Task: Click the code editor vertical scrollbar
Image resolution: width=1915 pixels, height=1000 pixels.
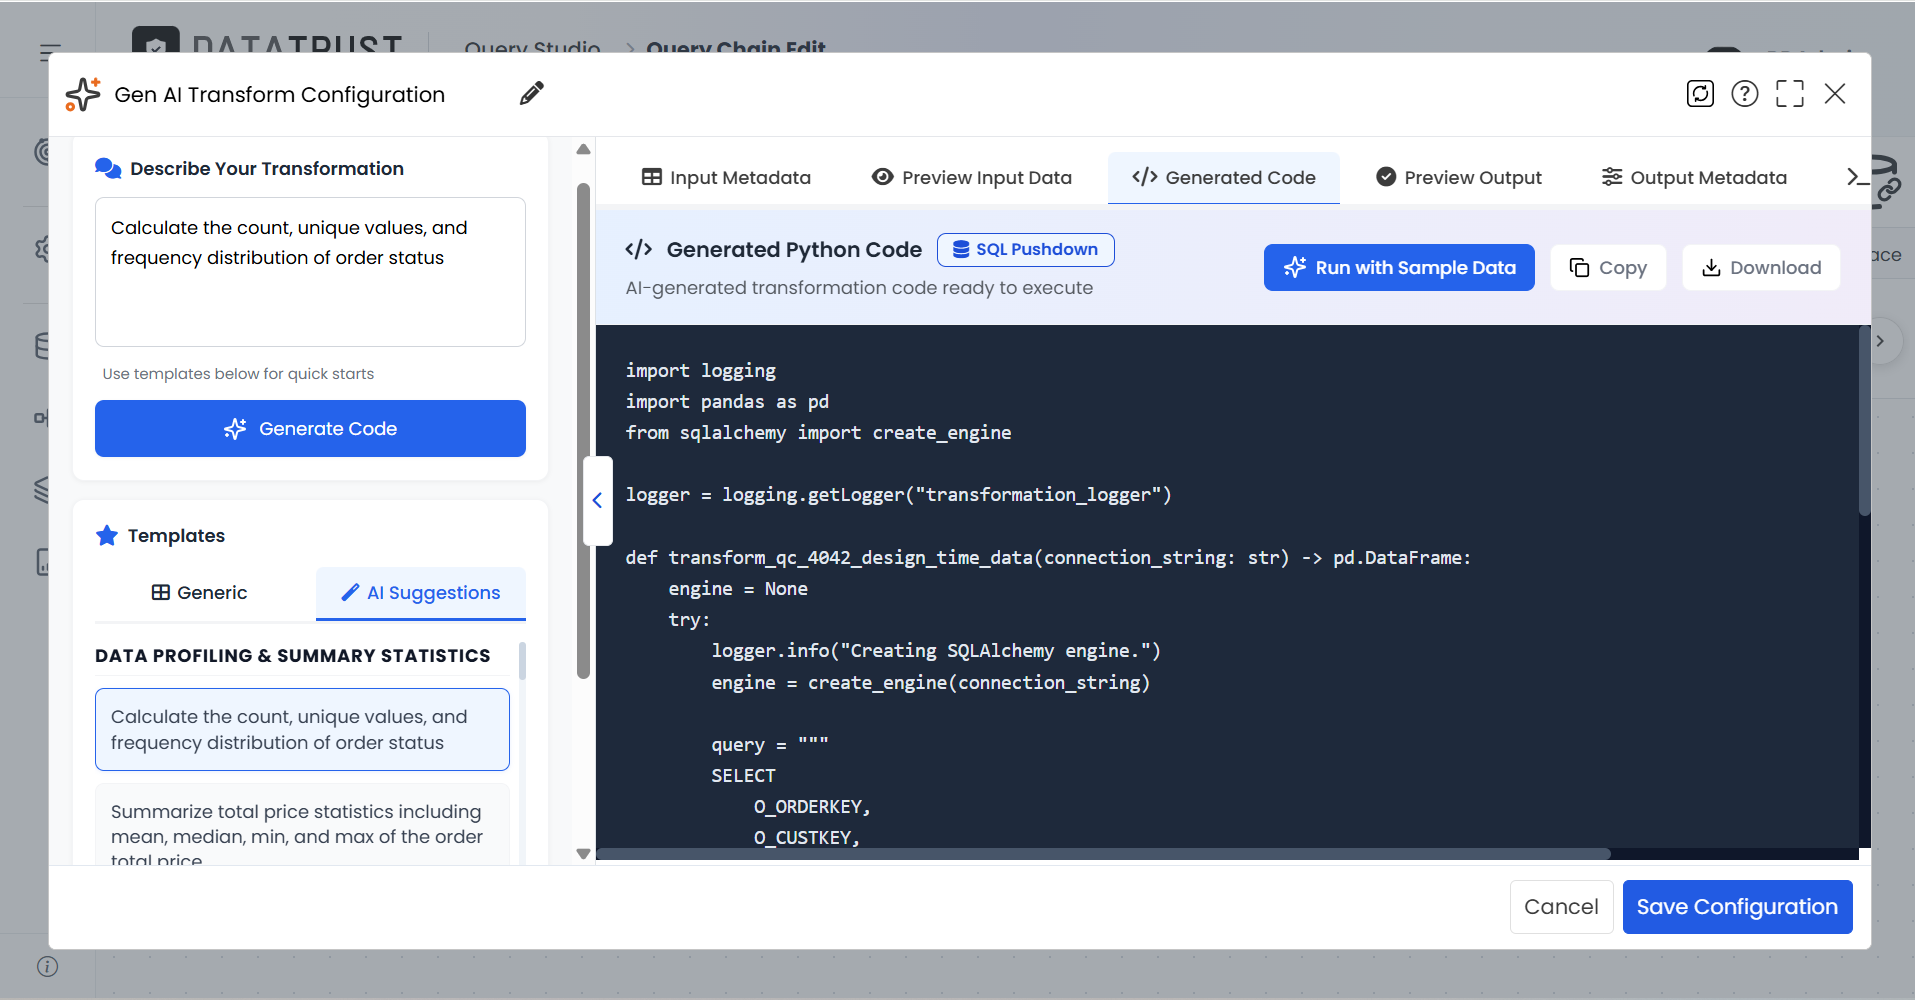Action: tap(1865, 420)
